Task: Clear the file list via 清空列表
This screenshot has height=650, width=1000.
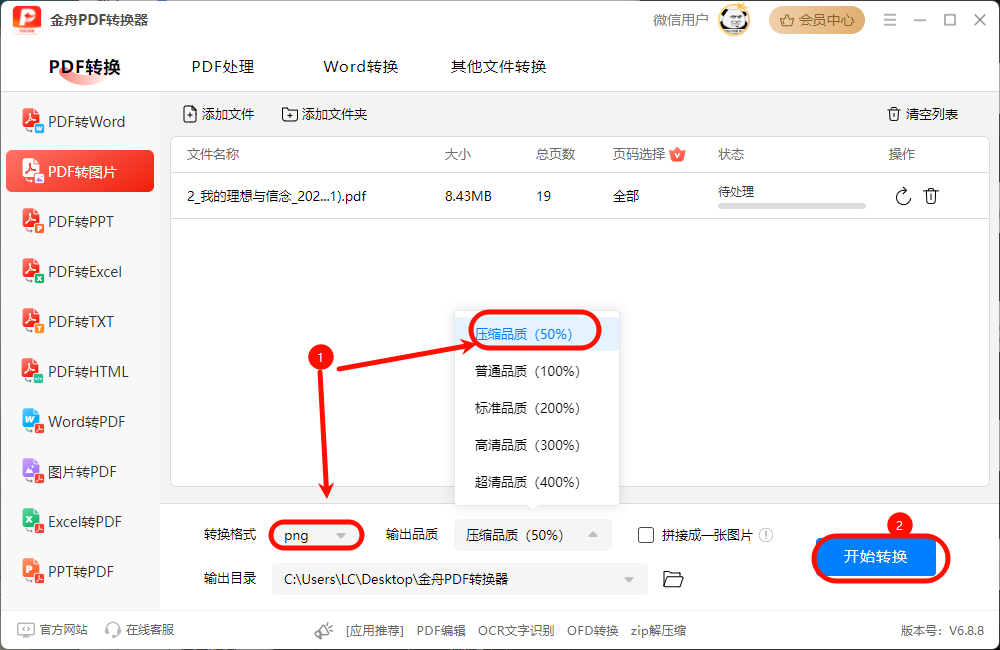Action: [x=921, y=114]
